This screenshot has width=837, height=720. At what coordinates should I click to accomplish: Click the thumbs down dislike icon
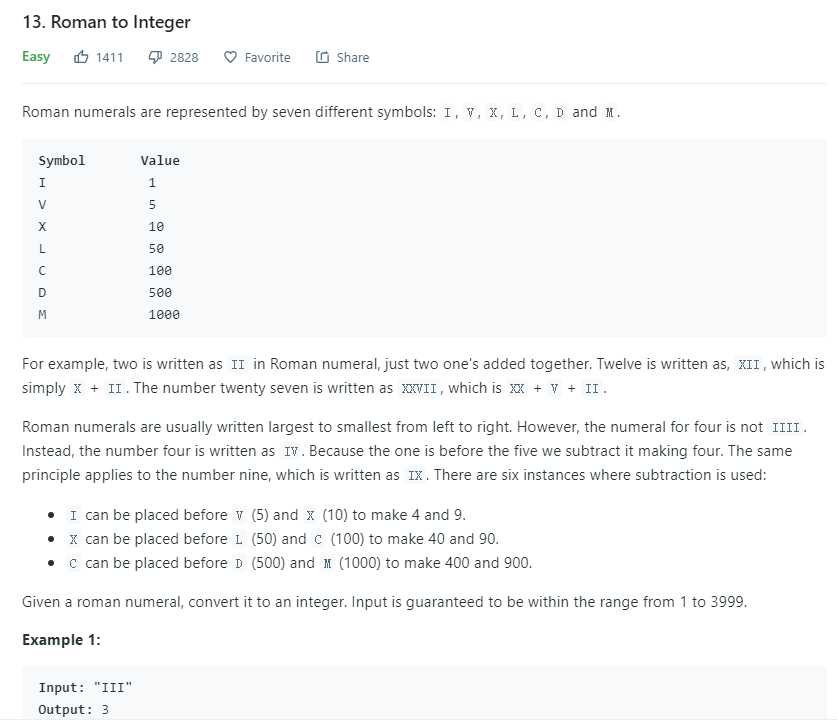[x=155, y=57]
